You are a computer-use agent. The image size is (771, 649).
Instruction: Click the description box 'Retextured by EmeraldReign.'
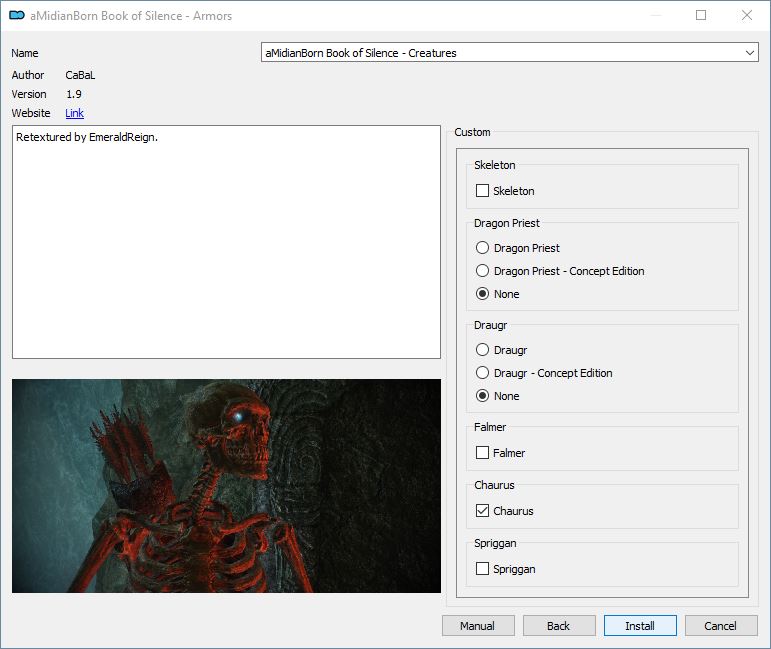pyautogui.click(x=226, y=242)
